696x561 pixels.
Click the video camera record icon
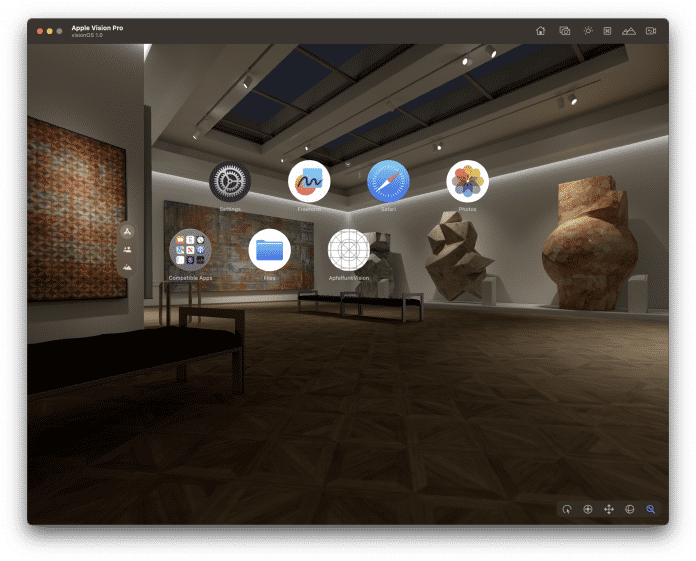[651, 31]
